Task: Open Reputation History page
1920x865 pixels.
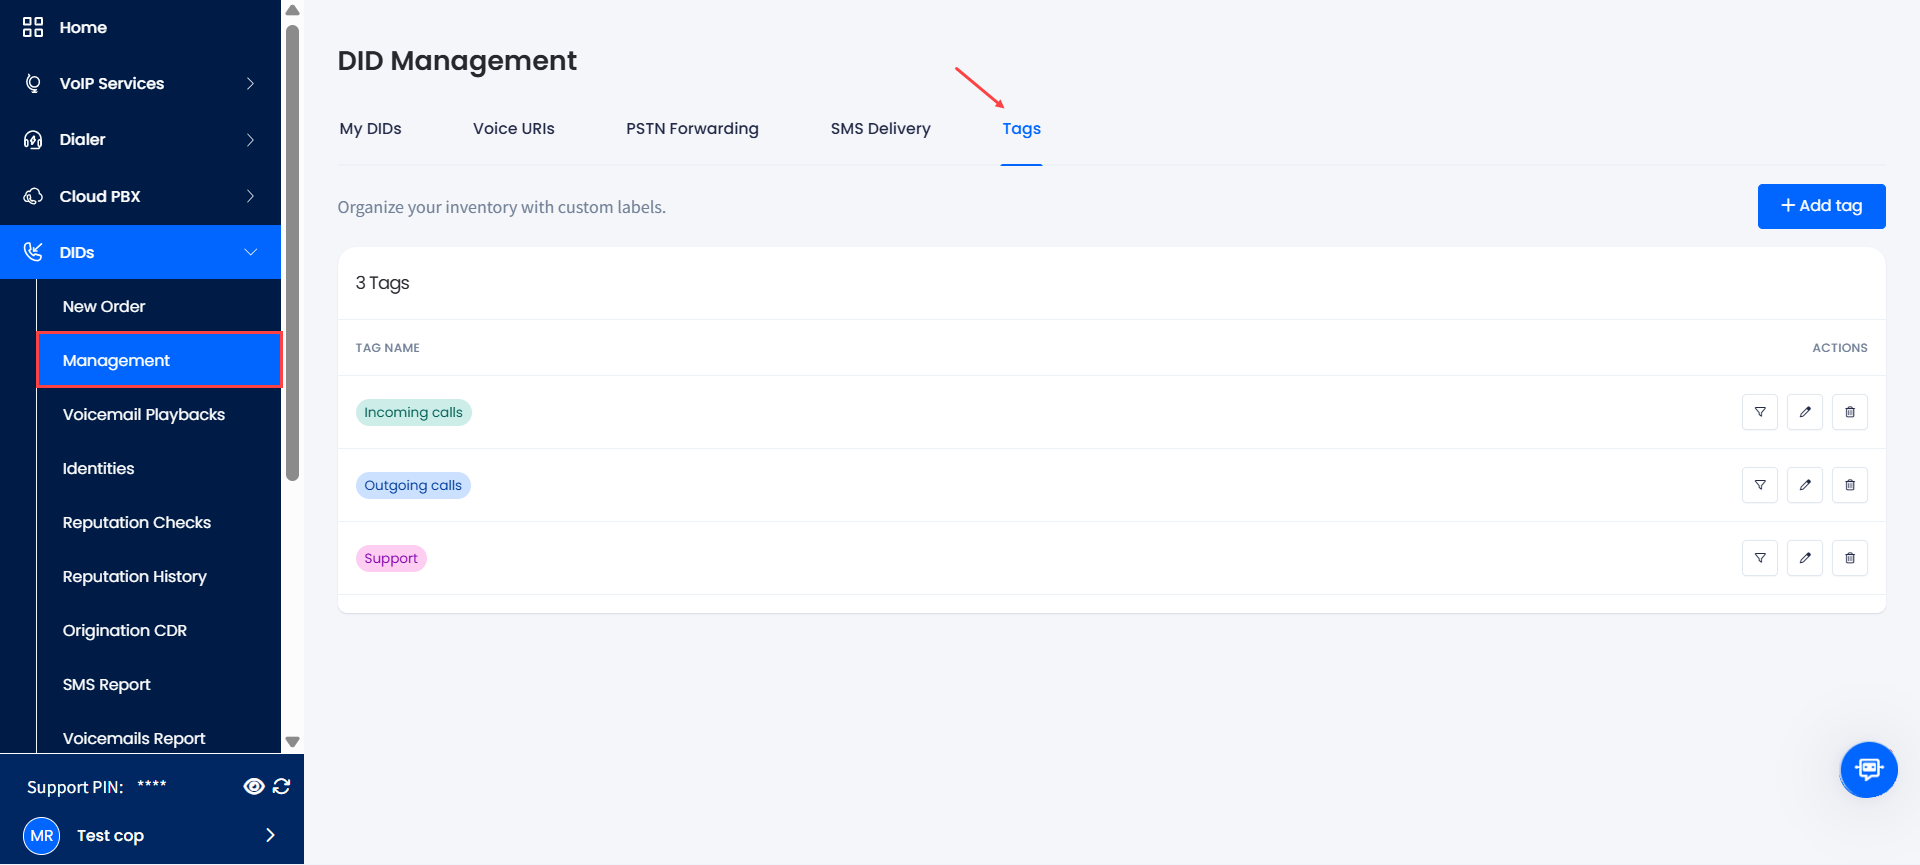Action: pyautogui.click(x=135, y=576)
